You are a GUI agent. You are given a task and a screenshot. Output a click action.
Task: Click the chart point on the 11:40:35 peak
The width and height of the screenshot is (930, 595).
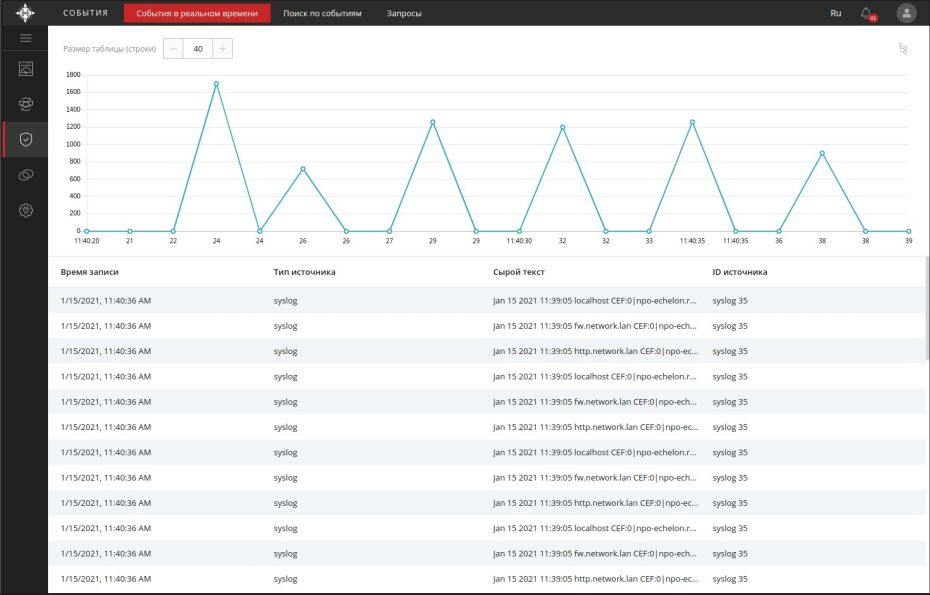[x=692, y=122]
